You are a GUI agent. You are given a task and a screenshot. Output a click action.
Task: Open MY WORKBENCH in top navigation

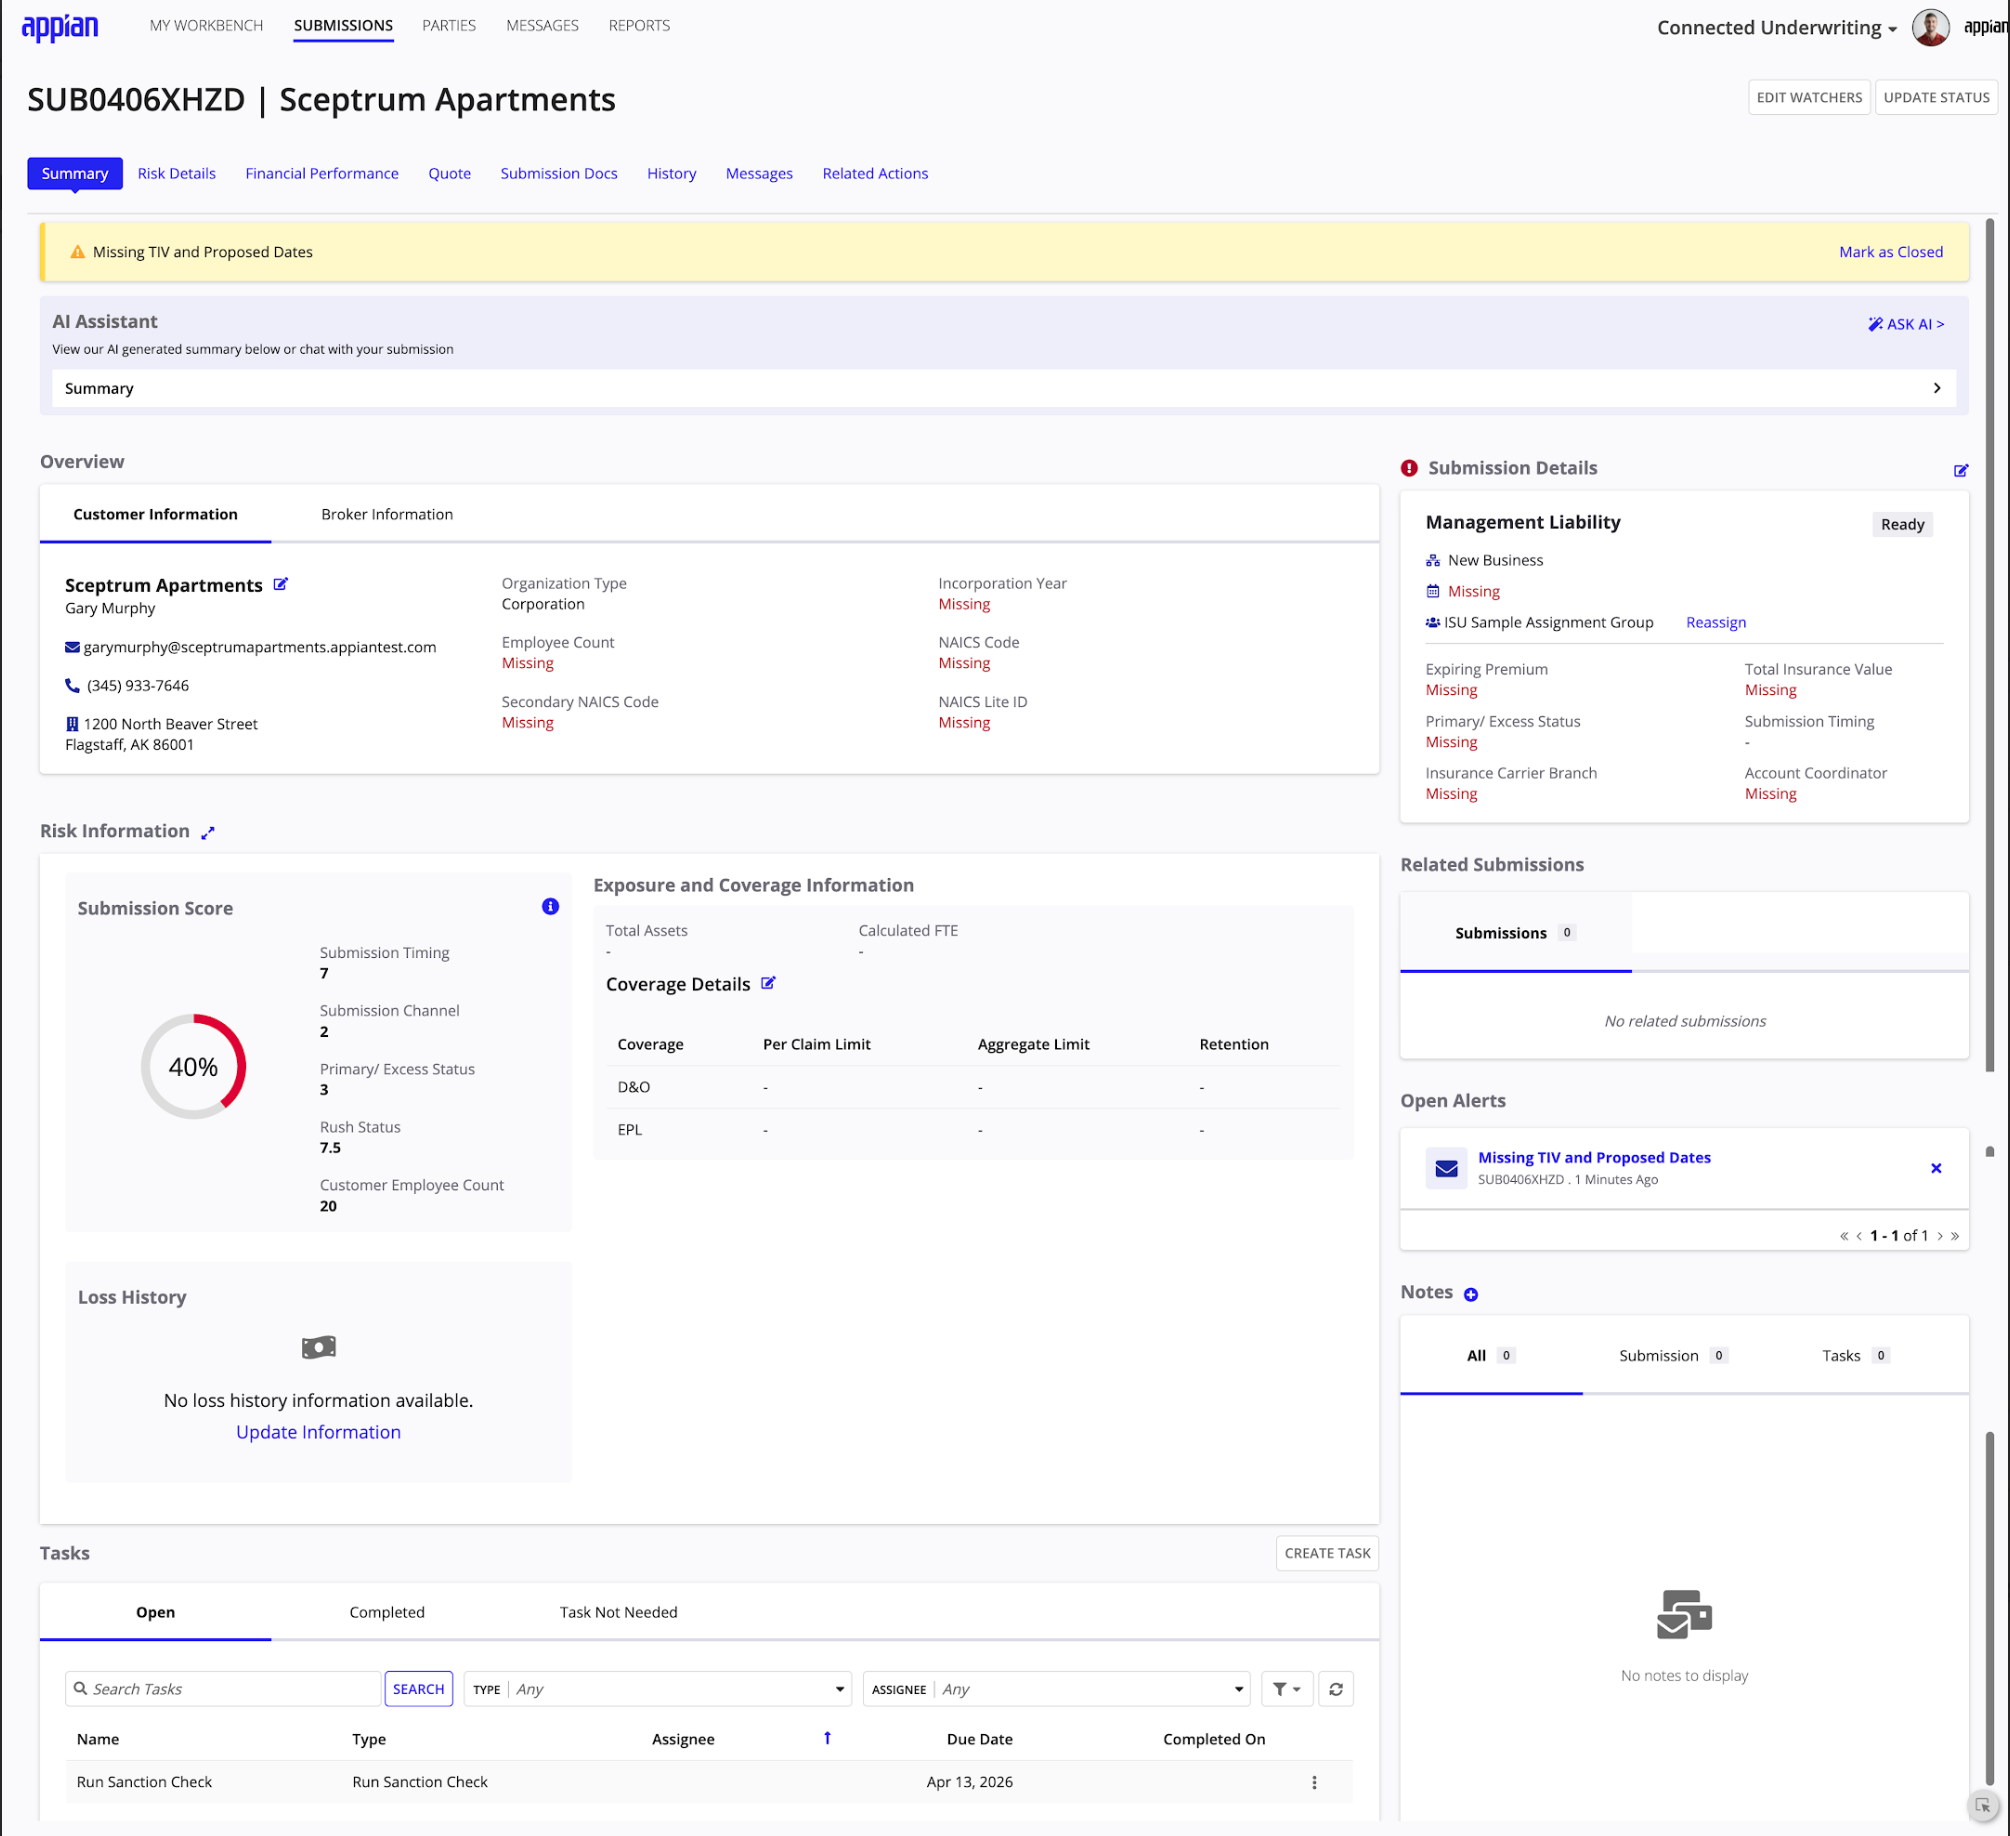206,26
